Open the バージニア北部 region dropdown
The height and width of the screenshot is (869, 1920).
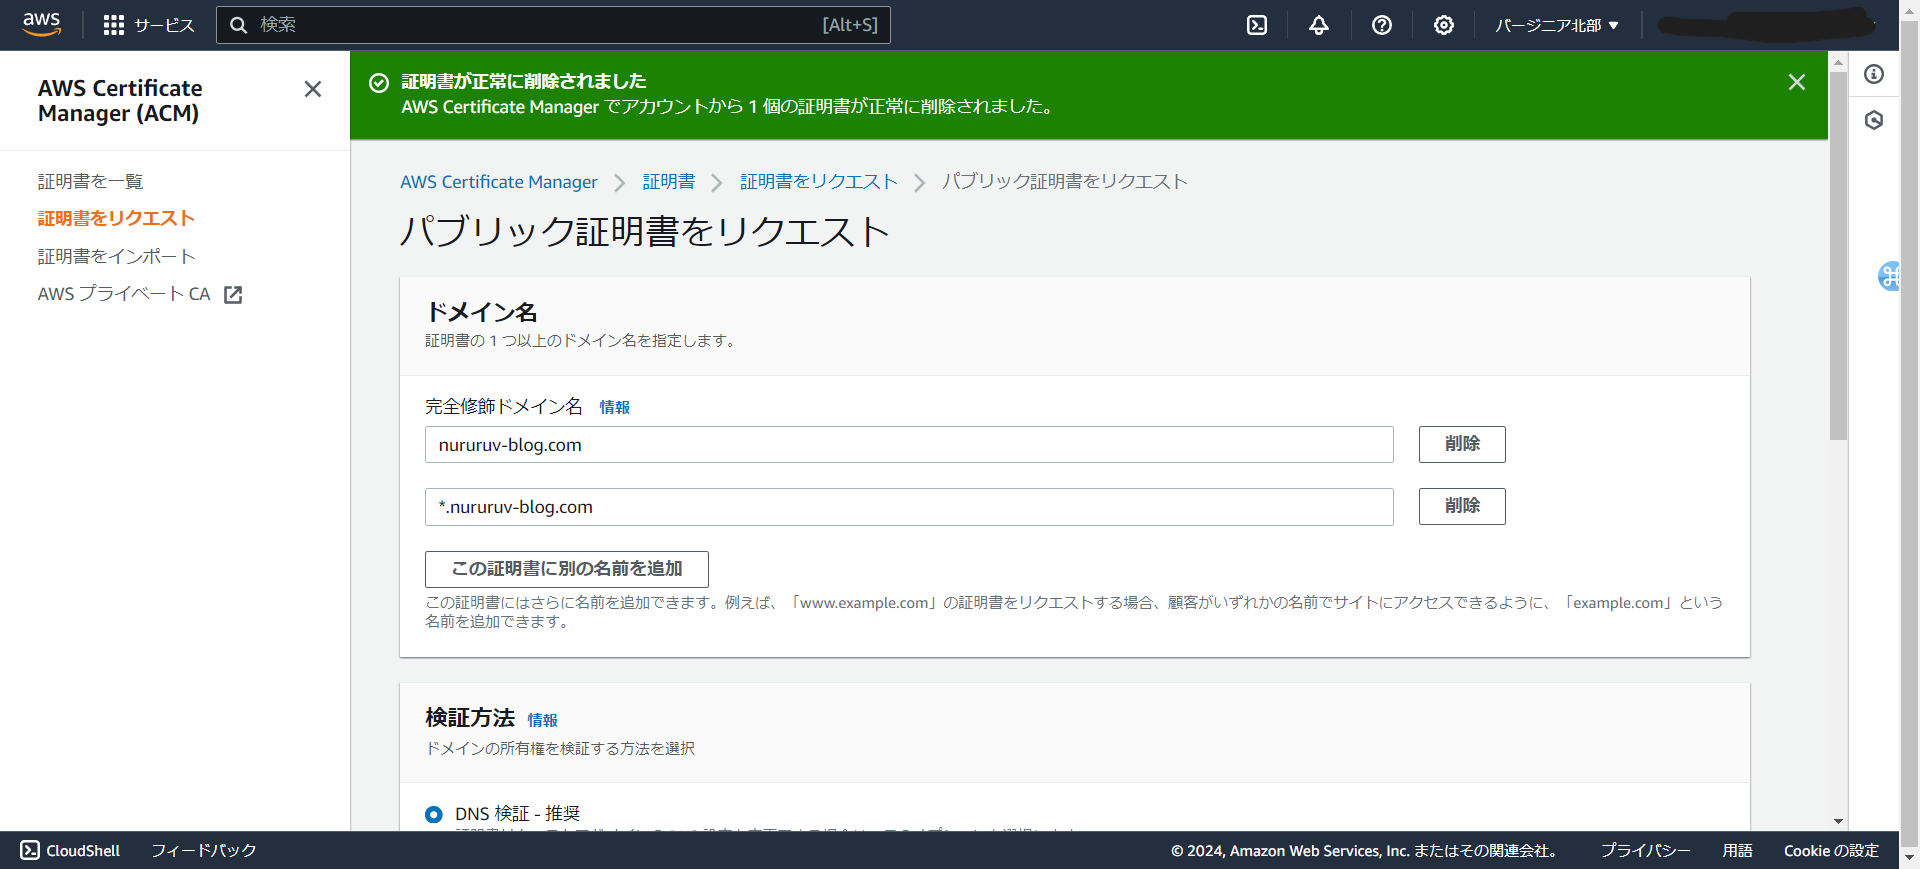pos(1557,25)
